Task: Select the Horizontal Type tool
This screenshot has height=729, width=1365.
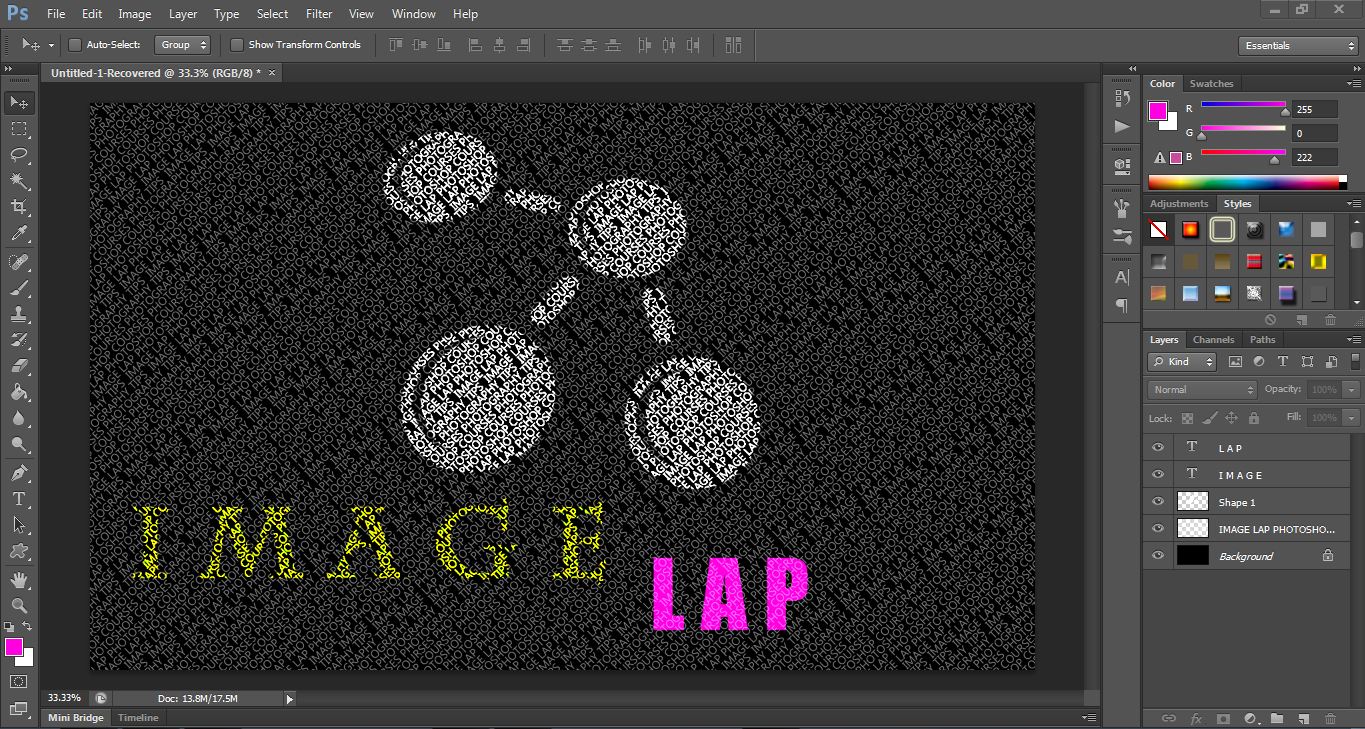Action: point(19,498)
